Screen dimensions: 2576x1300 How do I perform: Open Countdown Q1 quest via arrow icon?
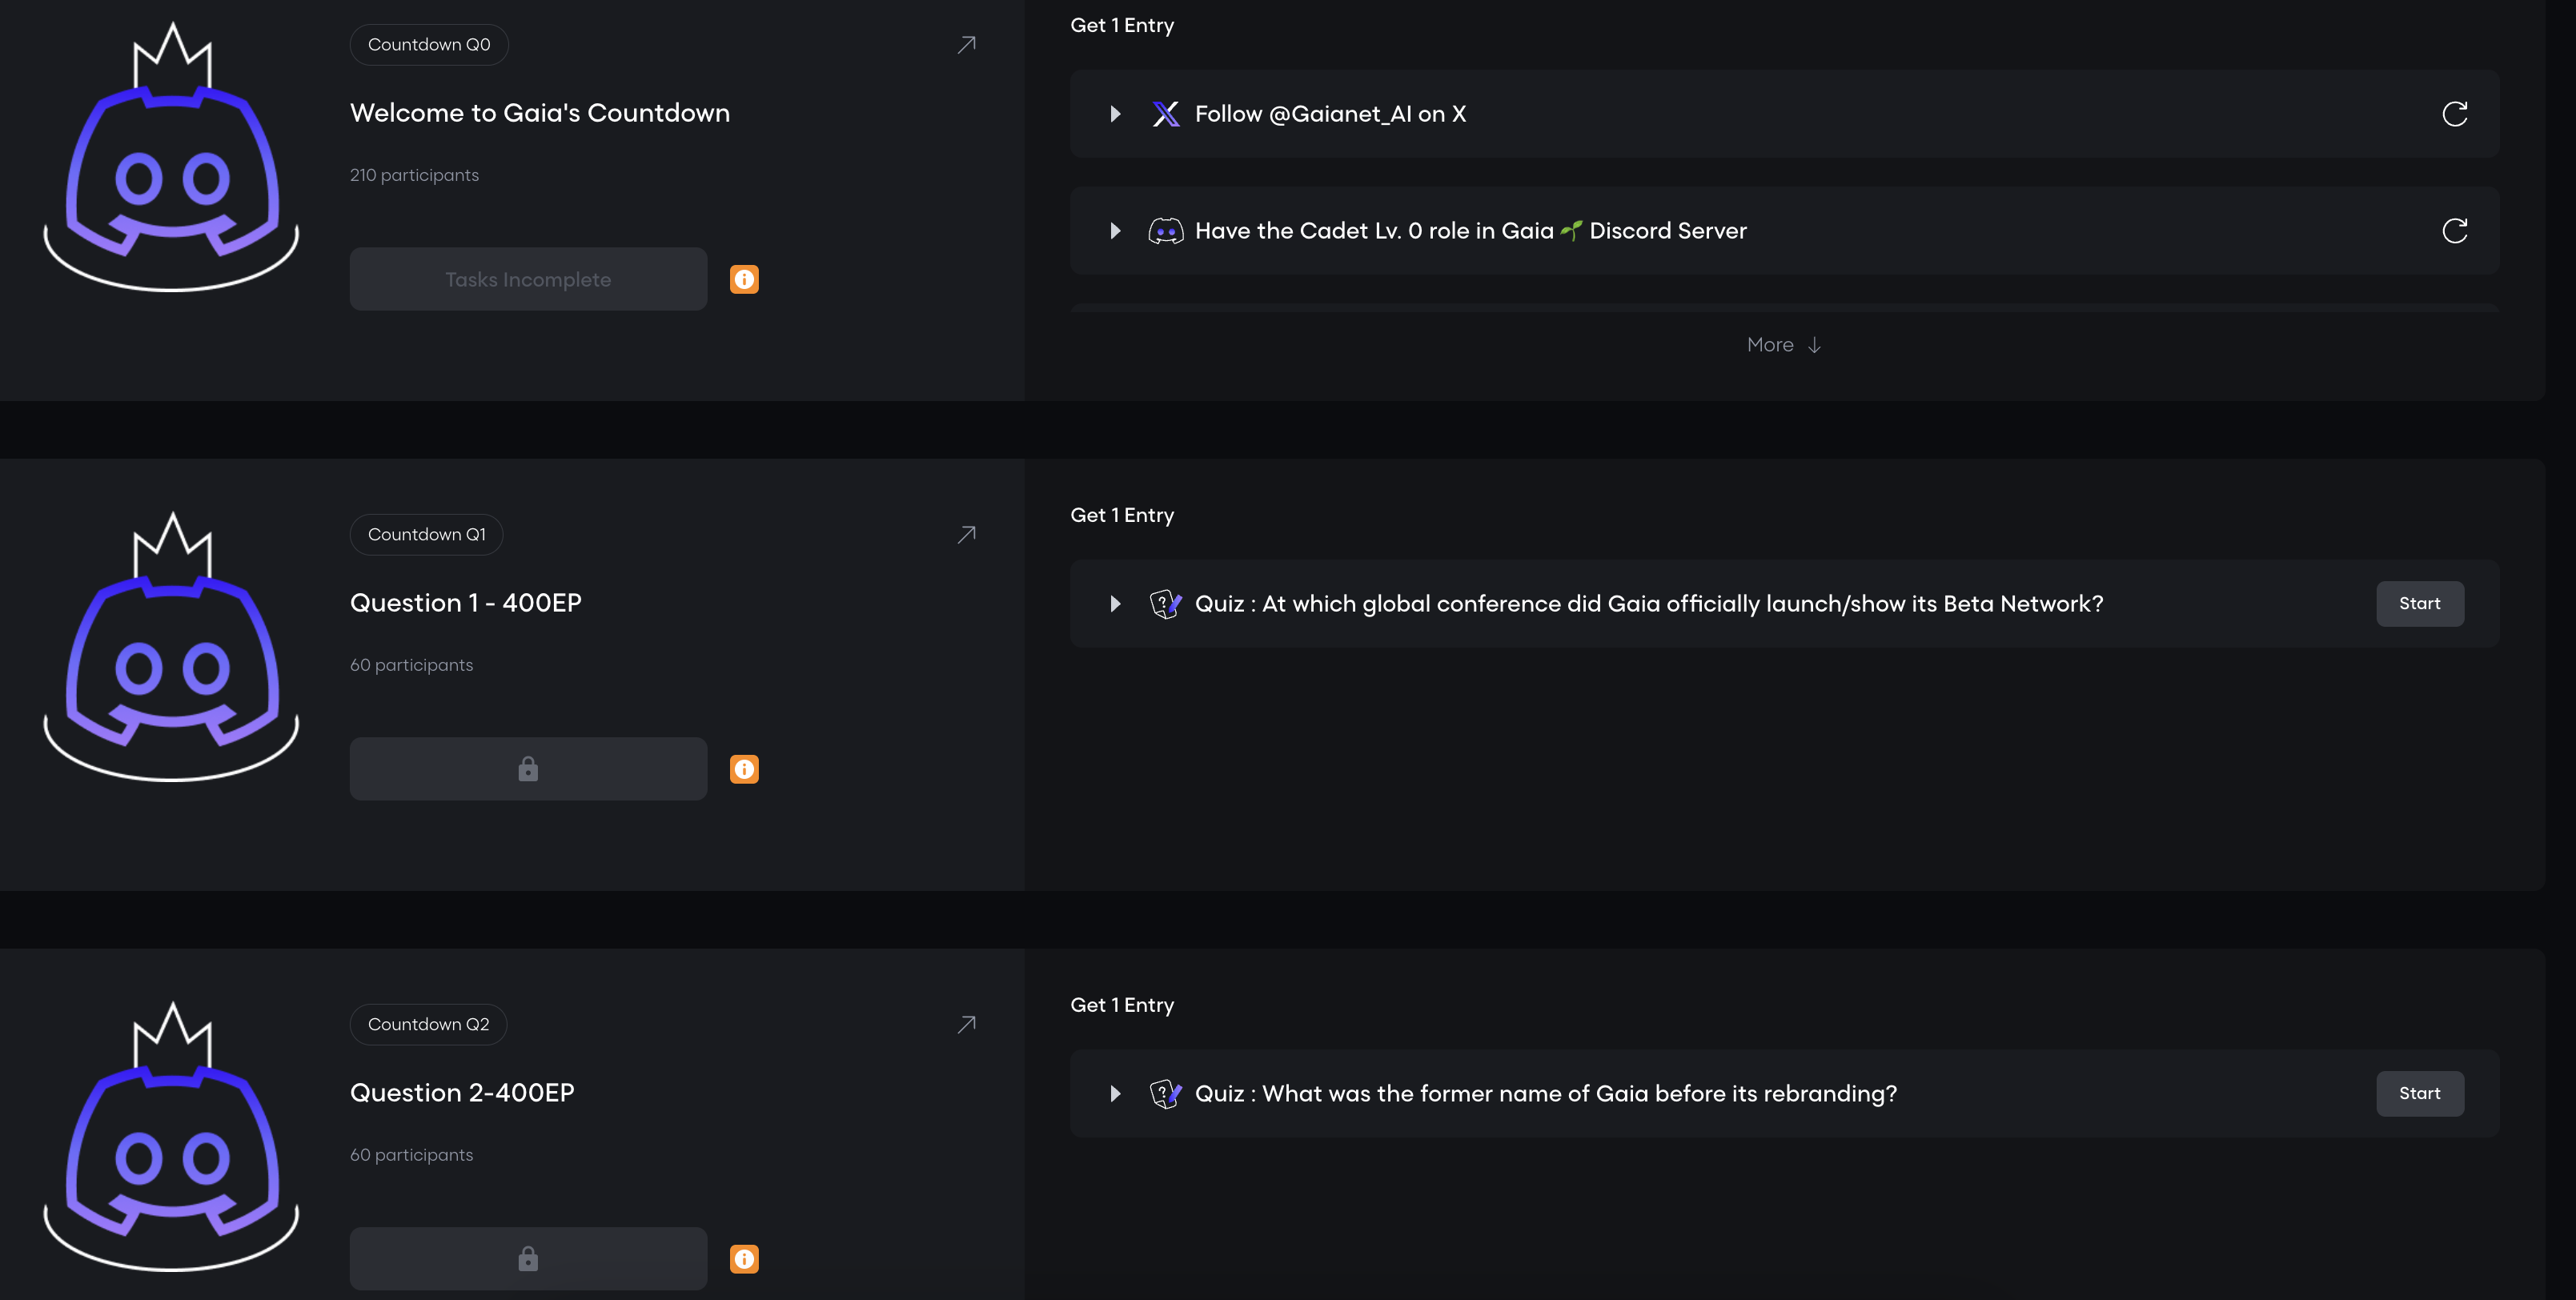point(966,535)
